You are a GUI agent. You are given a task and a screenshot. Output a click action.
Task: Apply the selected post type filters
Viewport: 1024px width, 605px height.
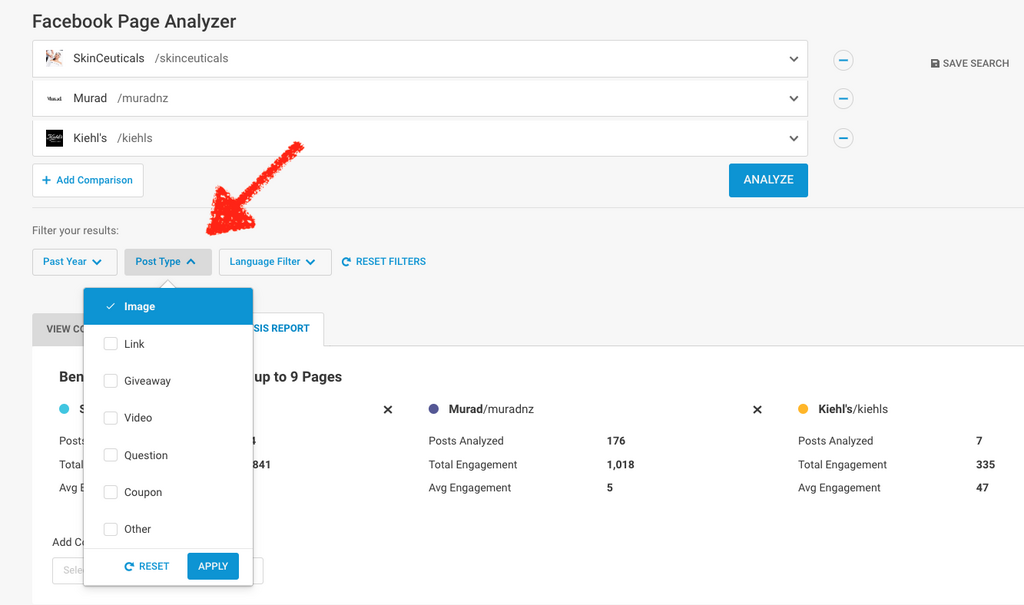[213, 566]
